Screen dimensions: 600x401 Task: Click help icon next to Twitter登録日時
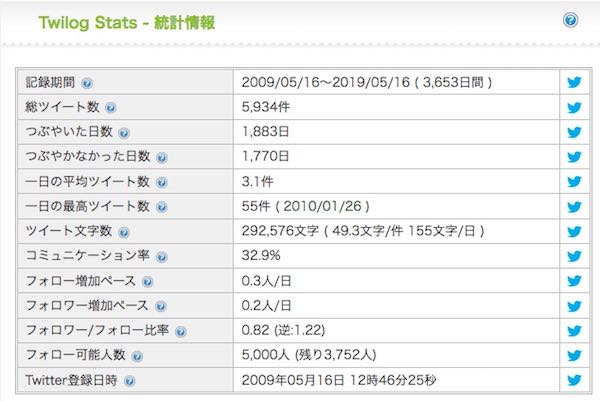click(130, 381)
